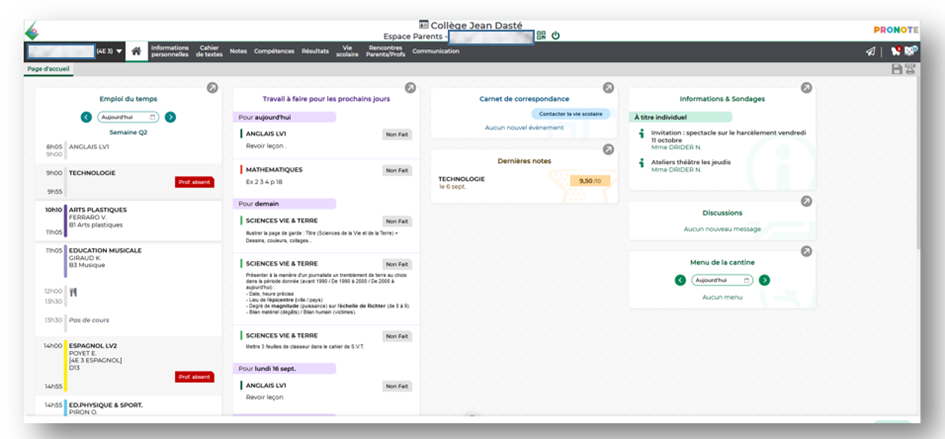Mark Anglais LV1 homework for today as done
This screenshot has width=945, height=439.
[x=397, y=134]
